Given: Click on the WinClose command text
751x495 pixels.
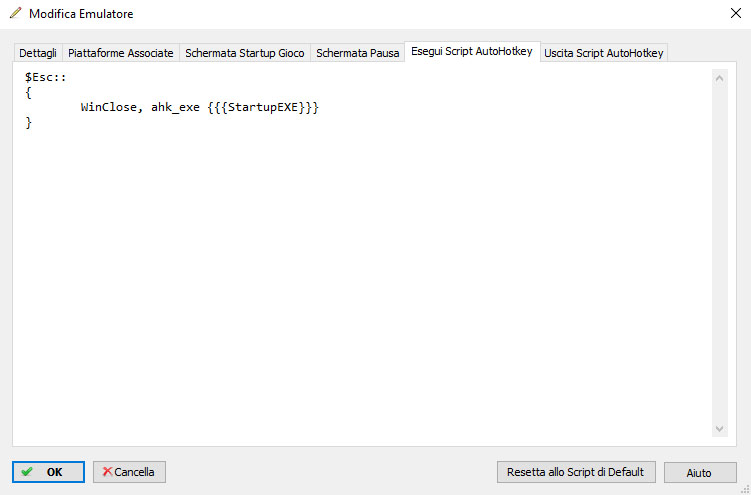Looking at the screenshot, I should (109, 107).
